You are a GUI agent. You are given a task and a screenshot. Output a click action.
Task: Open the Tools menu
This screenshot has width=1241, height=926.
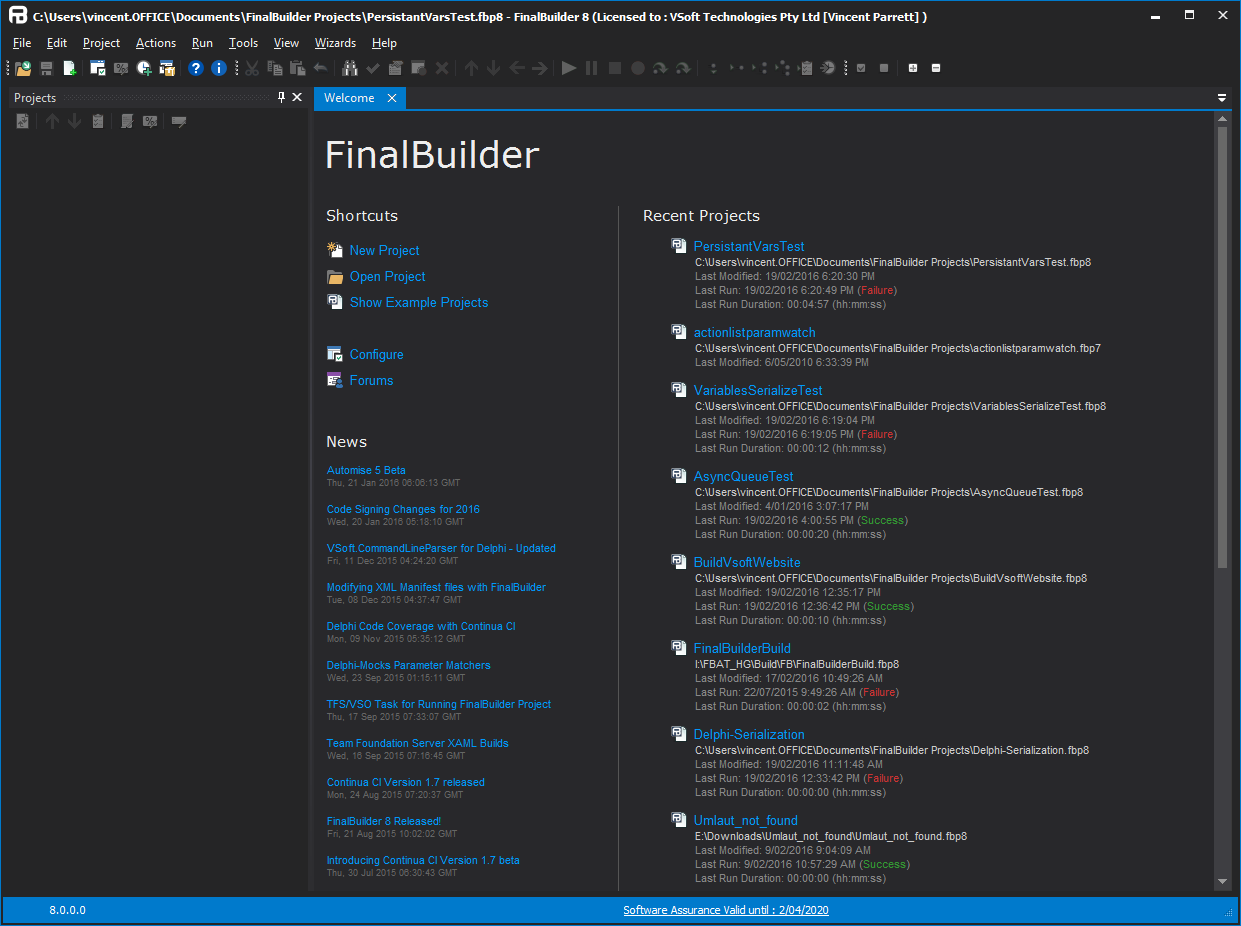point(244,43)
